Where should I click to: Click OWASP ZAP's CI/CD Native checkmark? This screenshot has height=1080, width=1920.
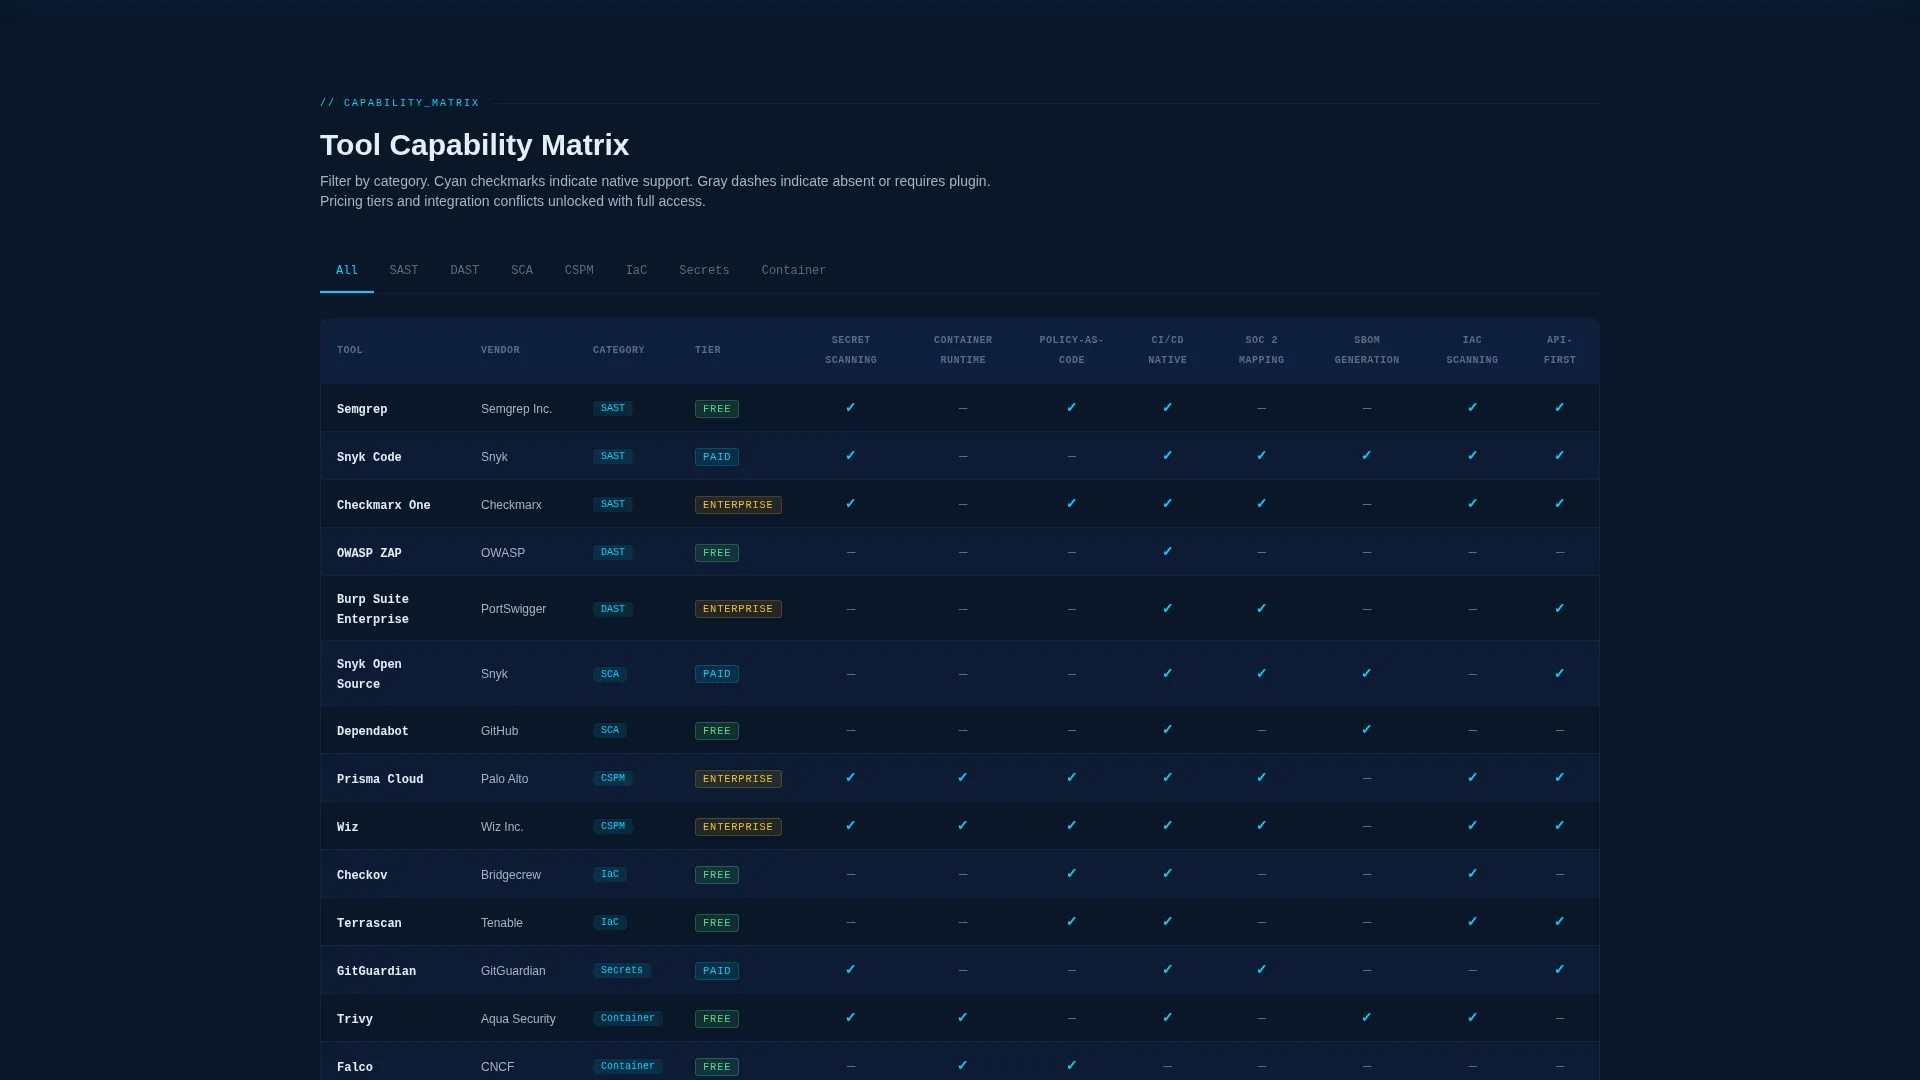tap(1168, 552)
